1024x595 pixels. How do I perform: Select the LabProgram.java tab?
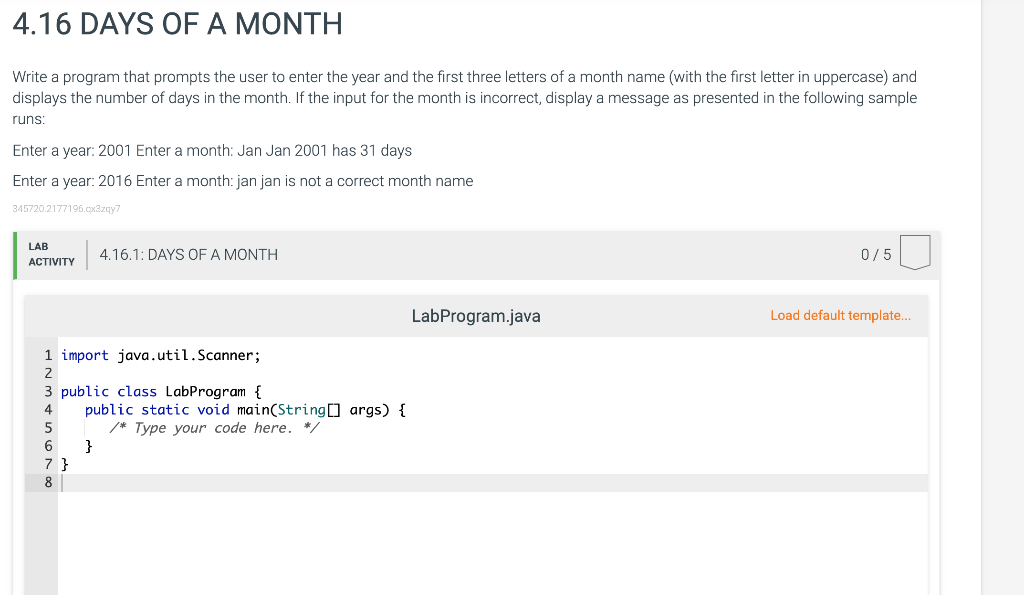(475, 315)
